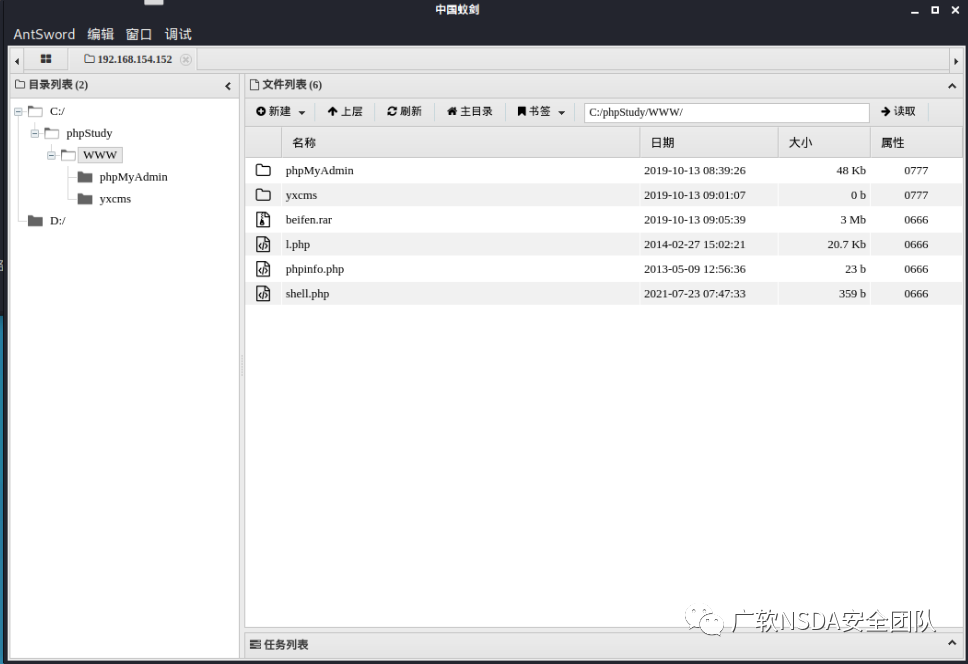Image resolution: width=968 pixels, height=664 pixels.
Task: Click the D:/ folder icon in tree
Action: point(35,221)
